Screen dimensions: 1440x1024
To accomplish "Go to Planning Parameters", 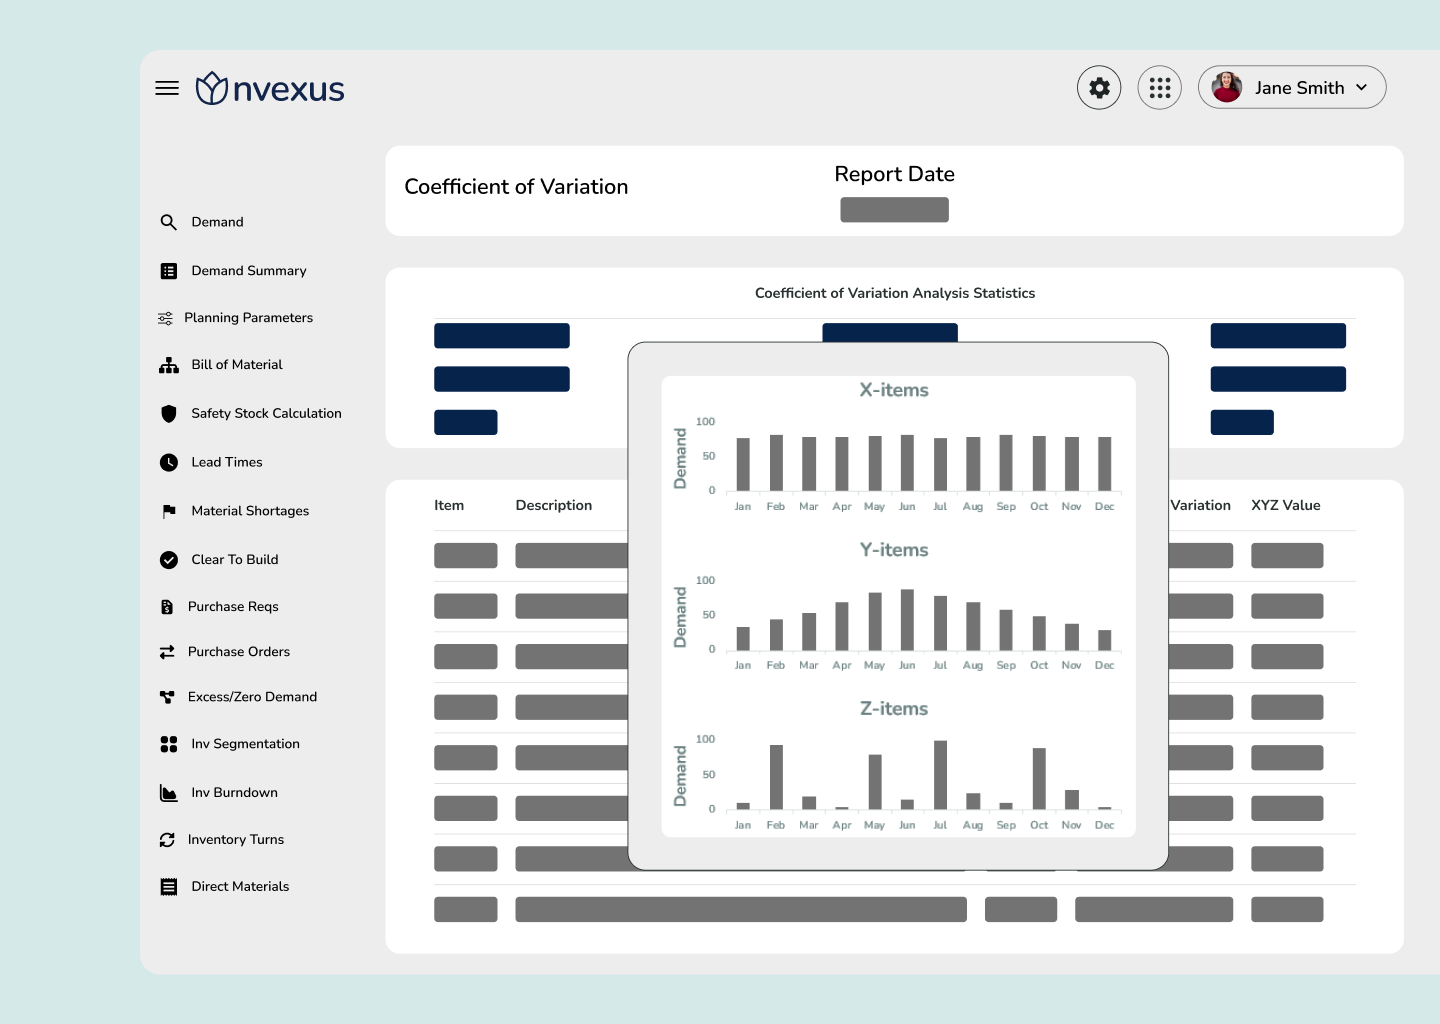I will click(248, 318).
